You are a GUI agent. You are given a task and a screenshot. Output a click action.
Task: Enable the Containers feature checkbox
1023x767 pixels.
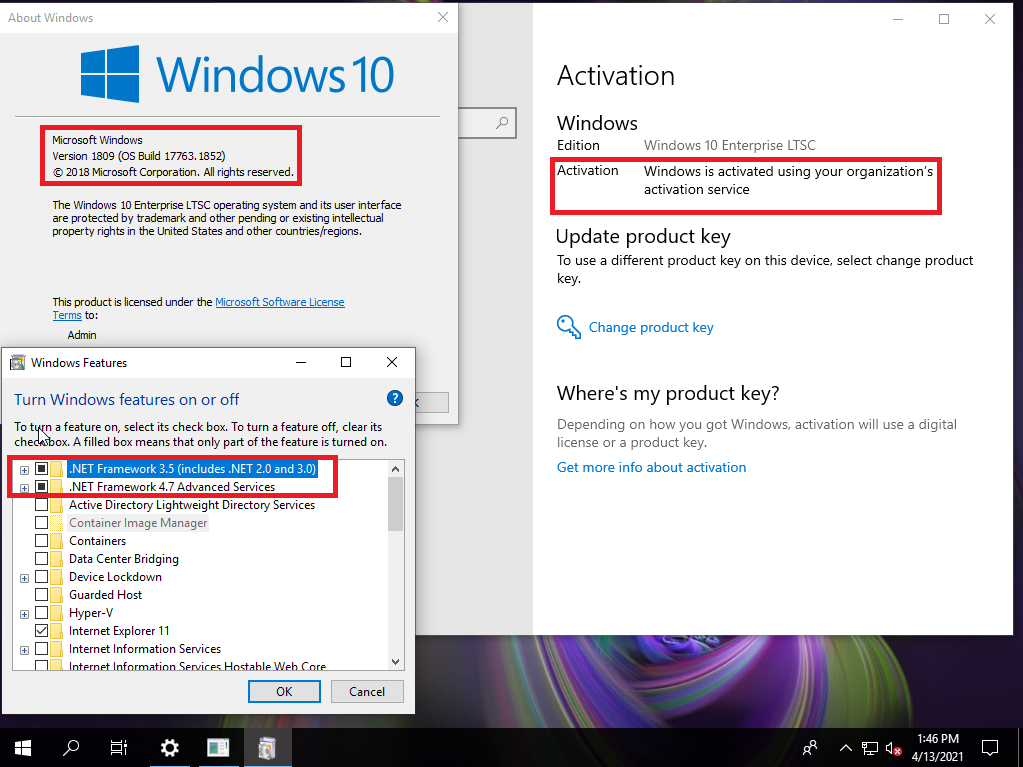pos(41,541)
